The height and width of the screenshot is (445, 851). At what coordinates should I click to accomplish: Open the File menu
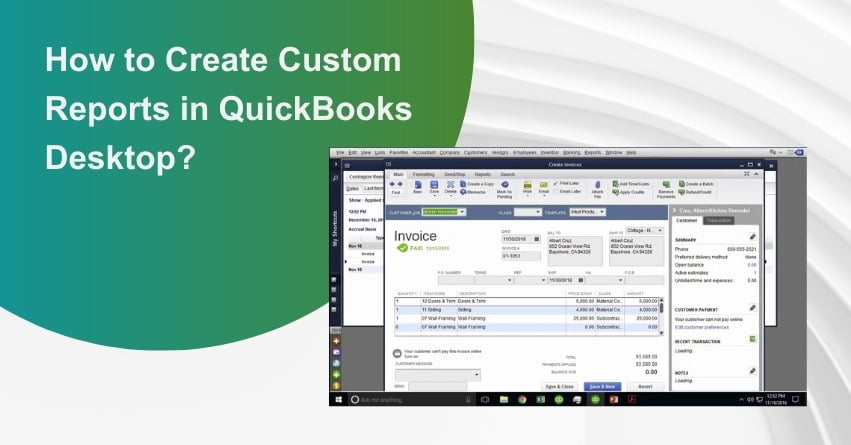point(340,152)
